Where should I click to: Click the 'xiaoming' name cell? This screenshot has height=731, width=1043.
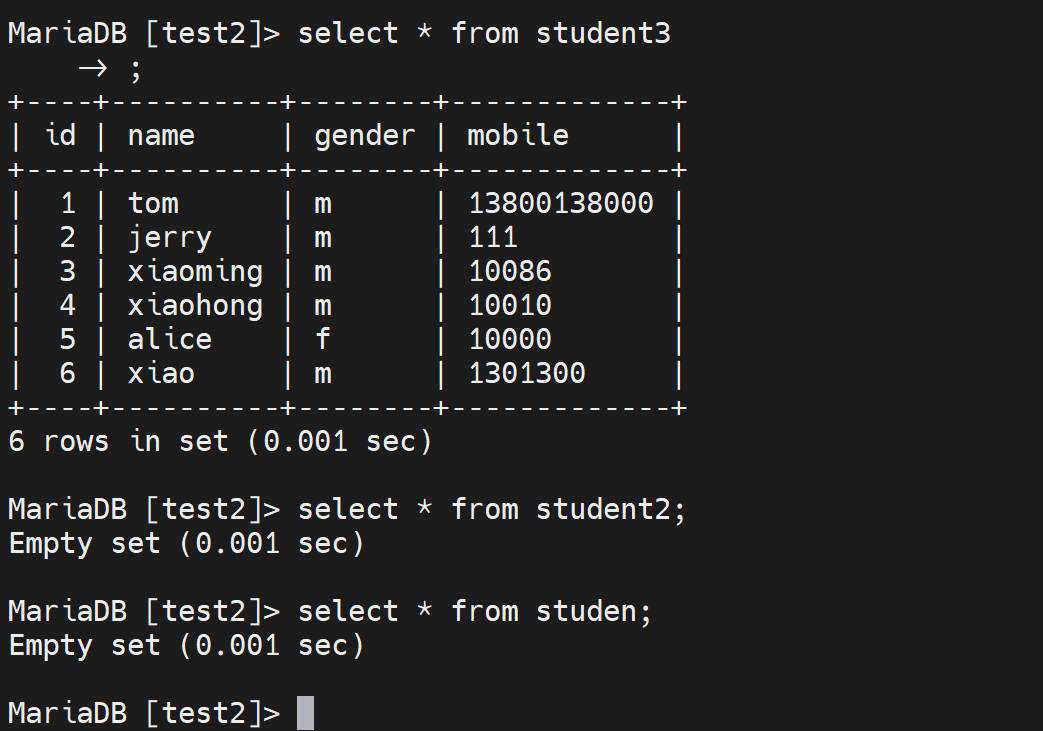point(195,272)
